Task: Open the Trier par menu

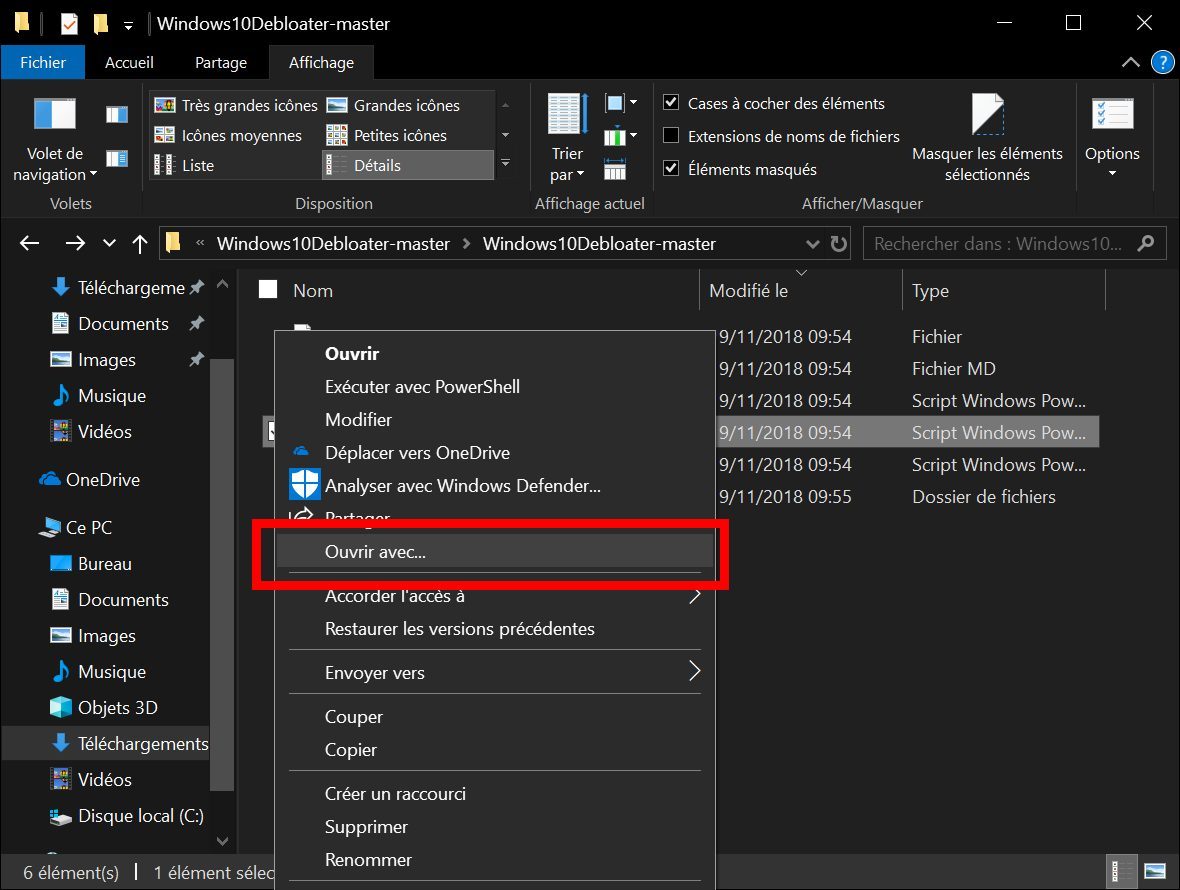Action: pos(567,138)
